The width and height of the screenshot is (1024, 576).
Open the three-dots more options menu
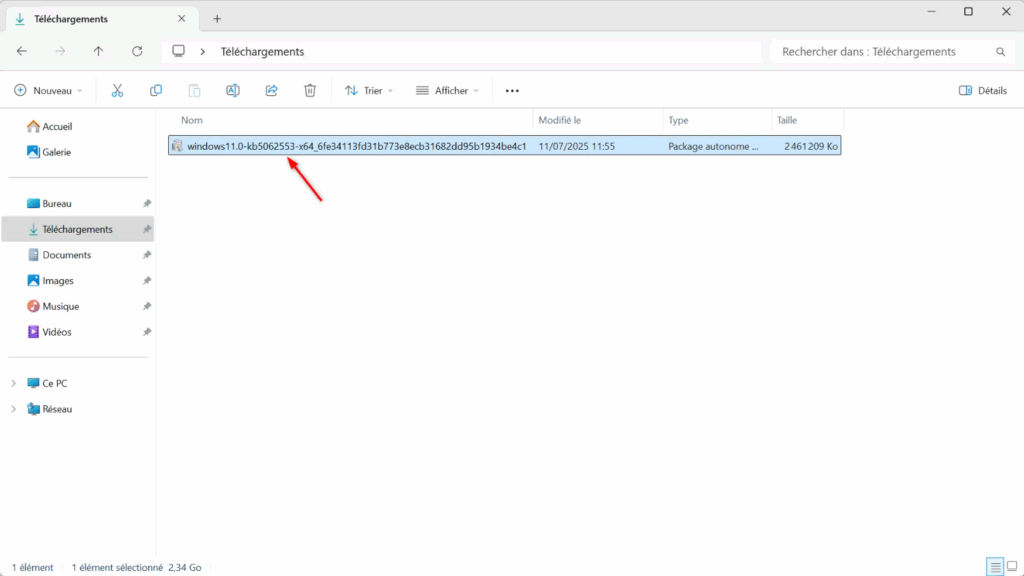[512, 91]
